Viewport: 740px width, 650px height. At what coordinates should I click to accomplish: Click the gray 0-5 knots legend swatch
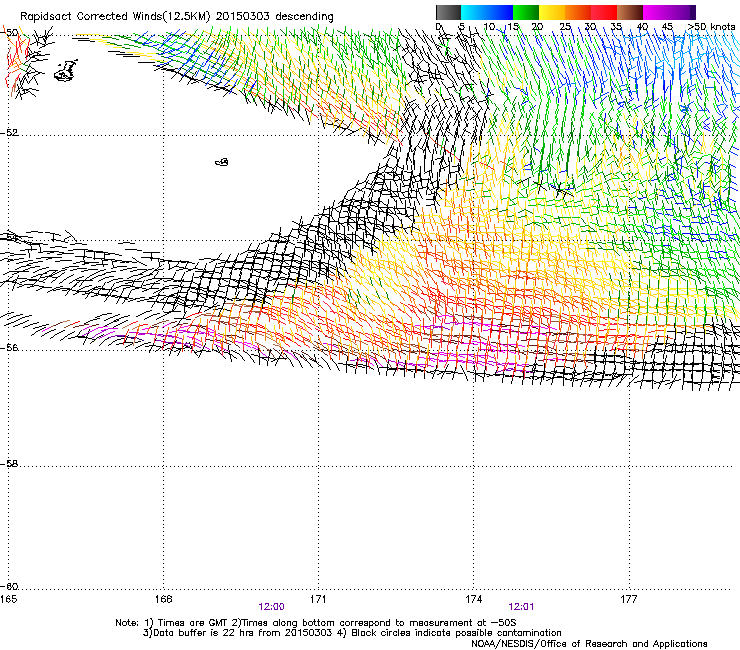click(x=448, y=12)
